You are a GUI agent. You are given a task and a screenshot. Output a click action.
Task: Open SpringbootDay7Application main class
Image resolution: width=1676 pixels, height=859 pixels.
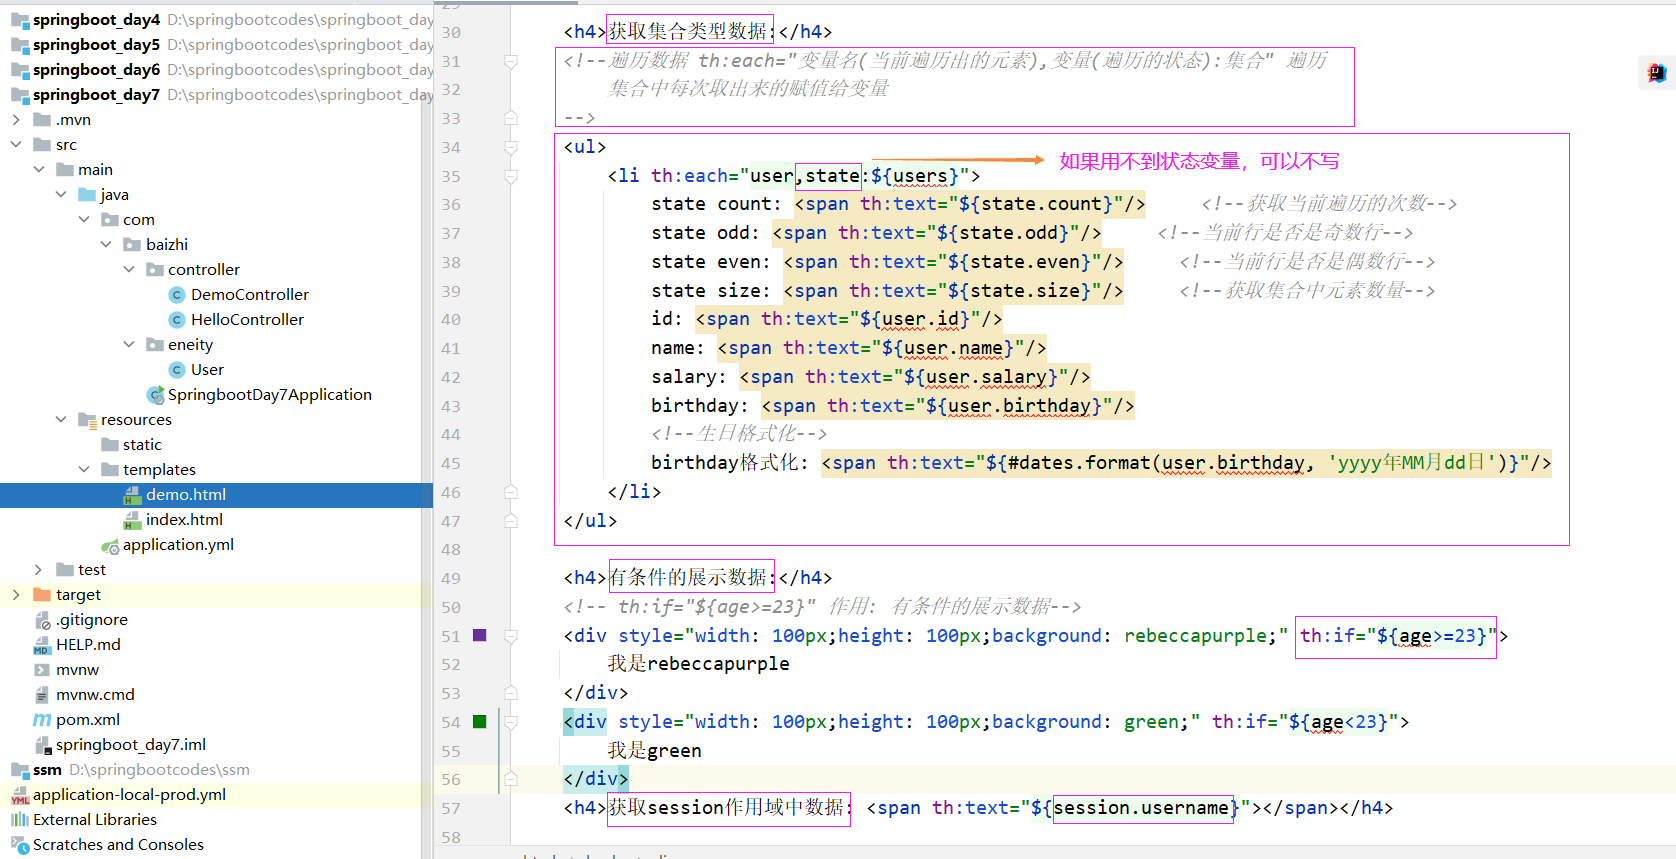pos(269,394)
